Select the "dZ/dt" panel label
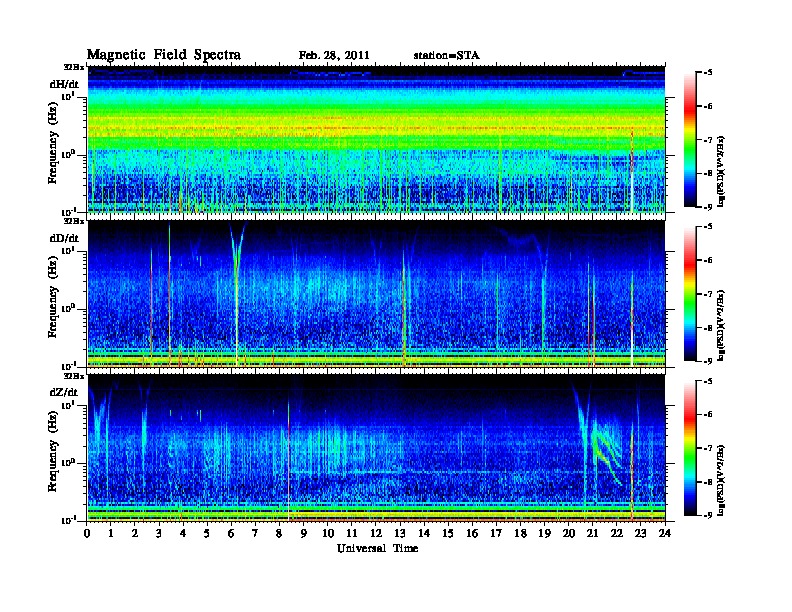Viewport: 792px width, 612px height. (64, 392)
